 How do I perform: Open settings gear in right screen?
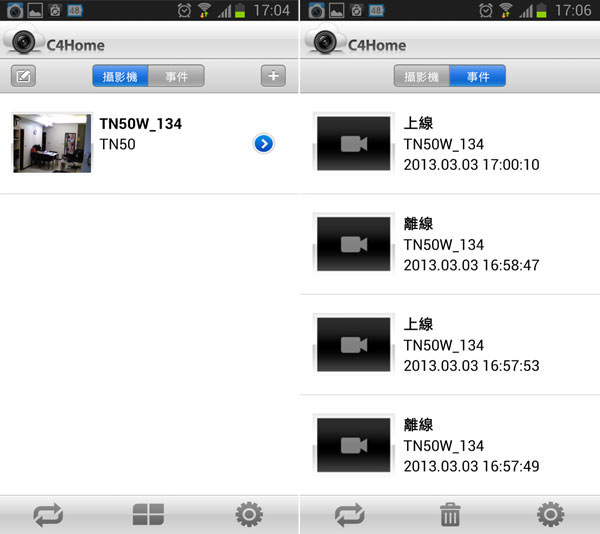(551, 514)
